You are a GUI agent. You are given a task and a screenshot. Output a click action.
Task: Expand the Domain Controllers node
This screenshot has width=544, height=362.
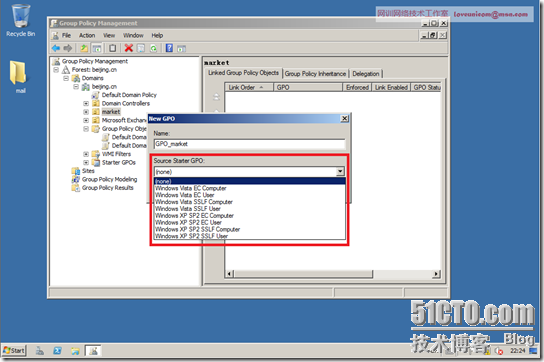tap(86, 103)
